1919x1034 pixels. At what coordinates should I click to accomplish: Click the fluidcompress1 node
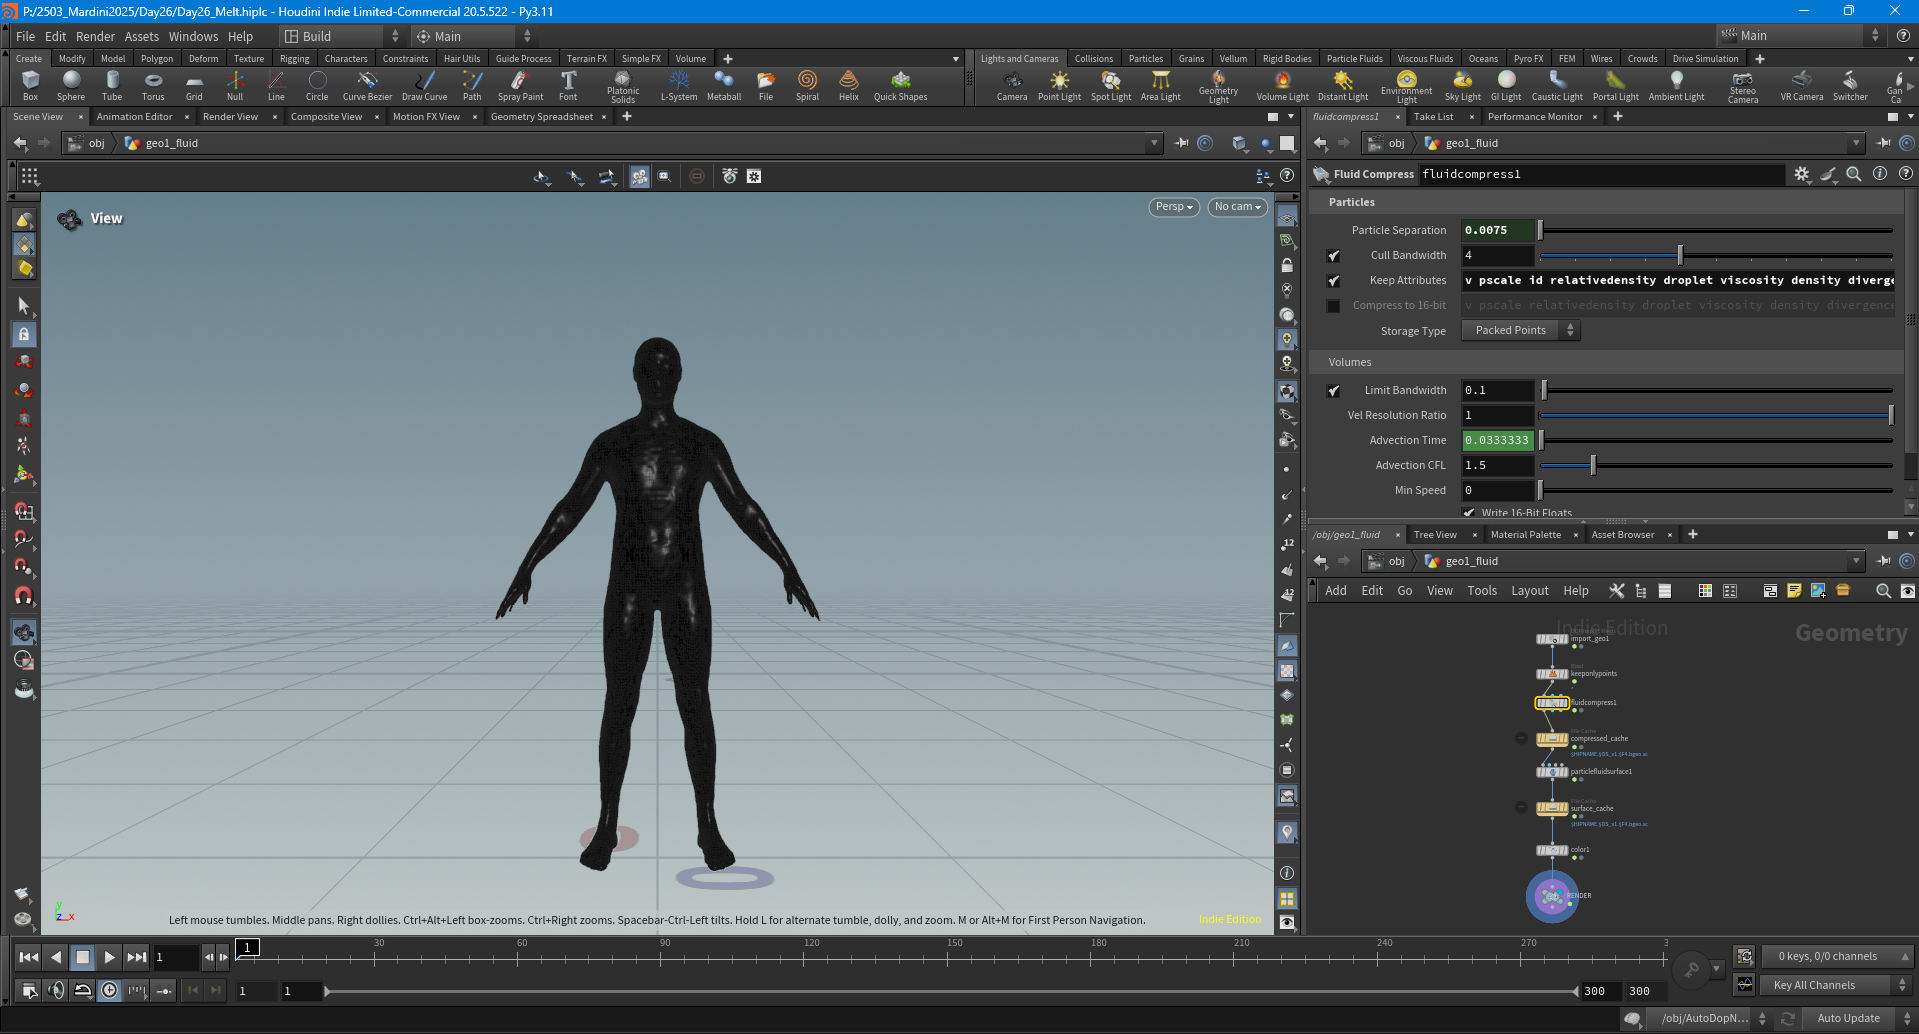1552,703
